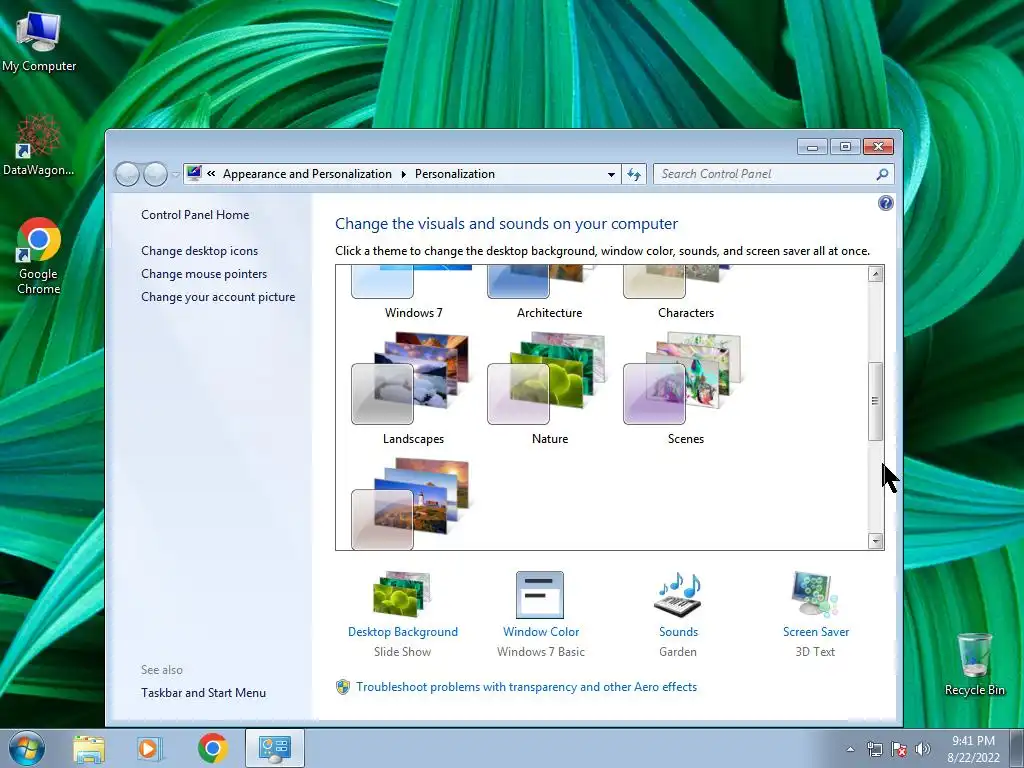The image size is (1024, 768).
Task: Open Chrome from the taskbar
Action: click(x=213, y=748)
